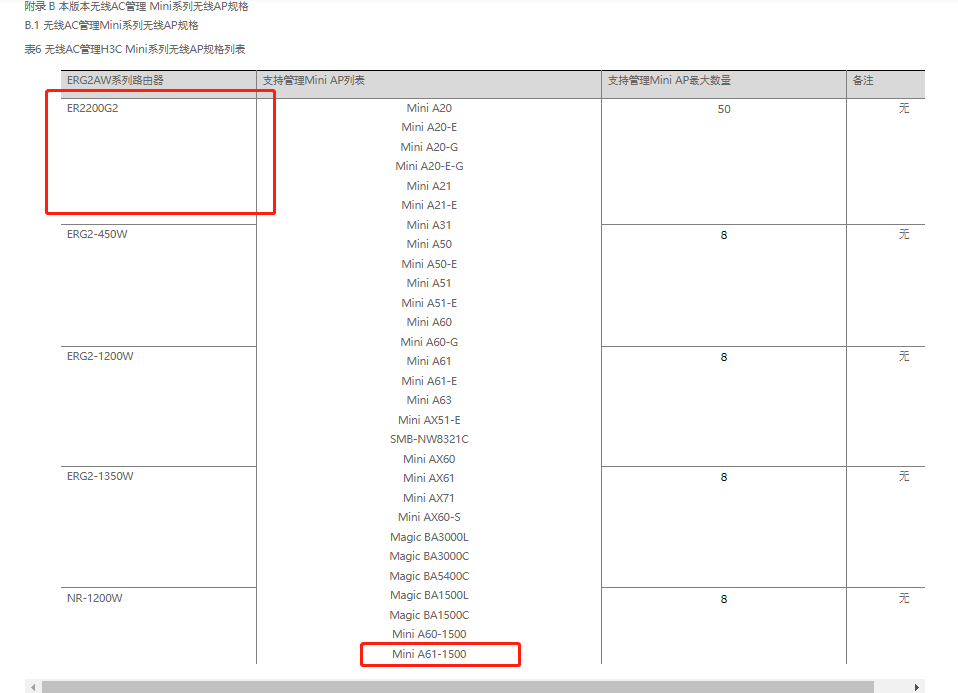Click the Mini A61-1500 entry
Screen dimensions: 958x693
[x=429, y=654]
